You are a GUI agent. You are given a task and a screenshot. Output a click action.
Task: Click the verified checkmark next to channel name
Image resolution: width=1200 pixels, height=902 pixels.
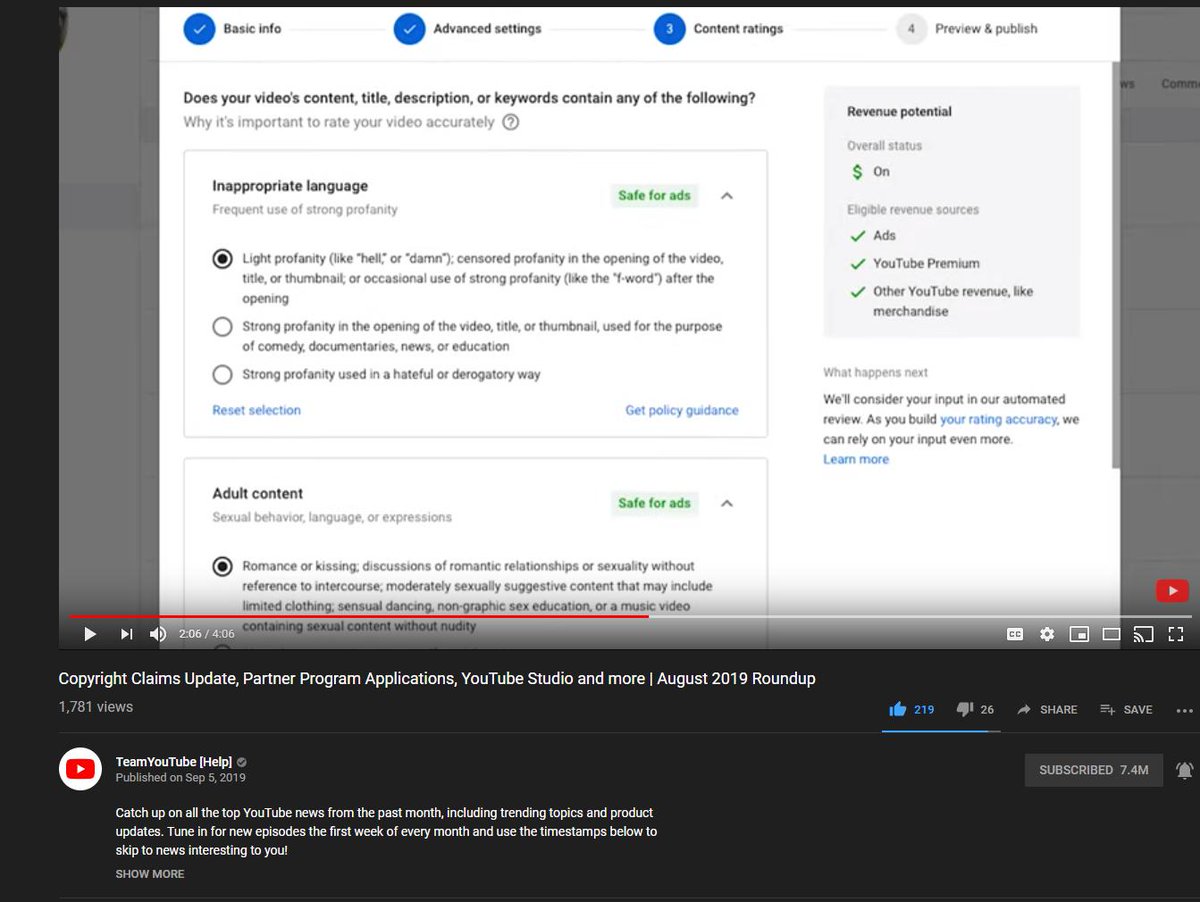pos(242,762)
